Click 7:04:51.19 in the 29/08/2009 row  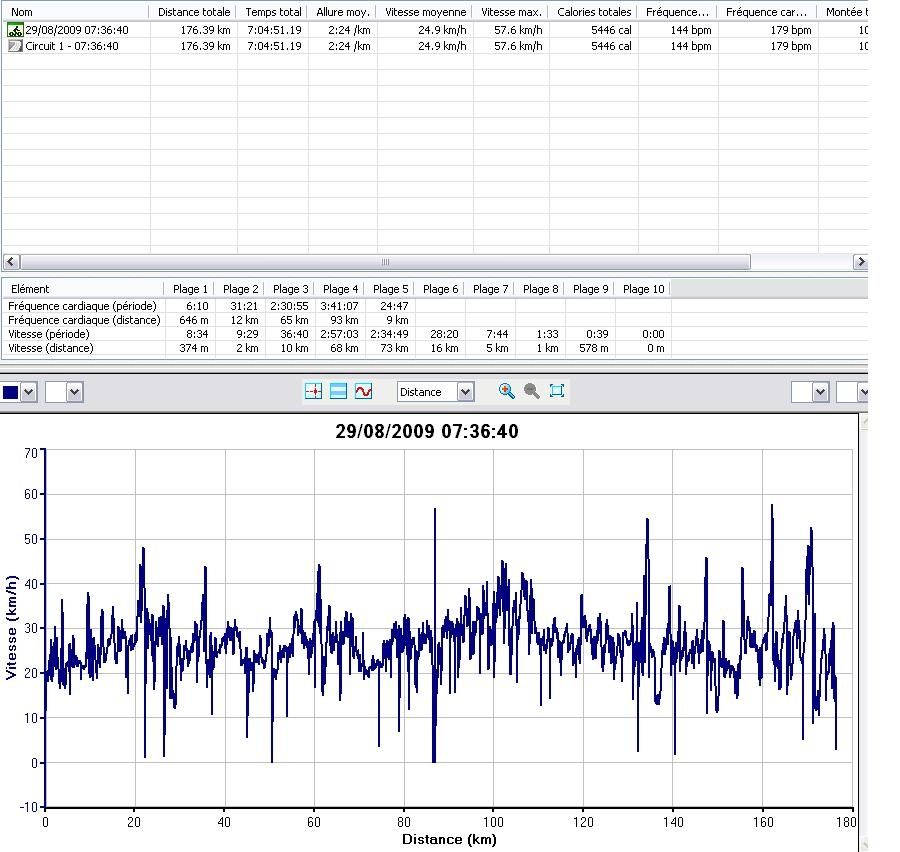(274, 30)
